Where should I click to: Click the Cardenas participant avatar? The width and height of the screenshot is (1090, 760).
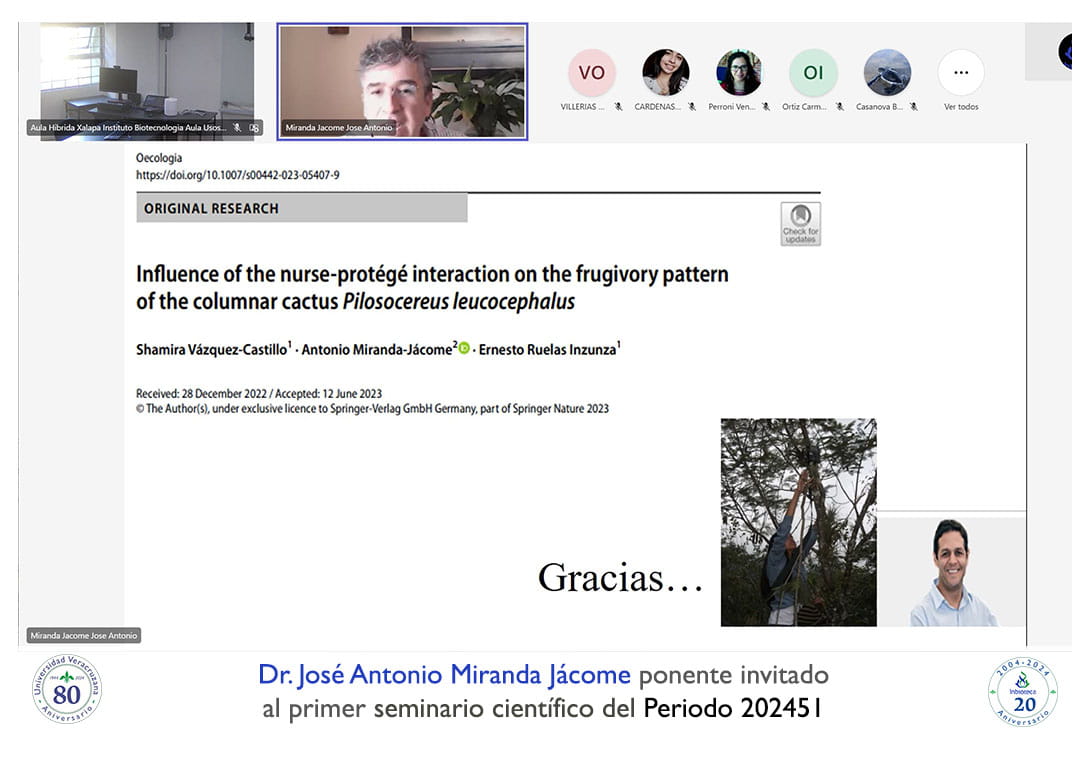665,73
